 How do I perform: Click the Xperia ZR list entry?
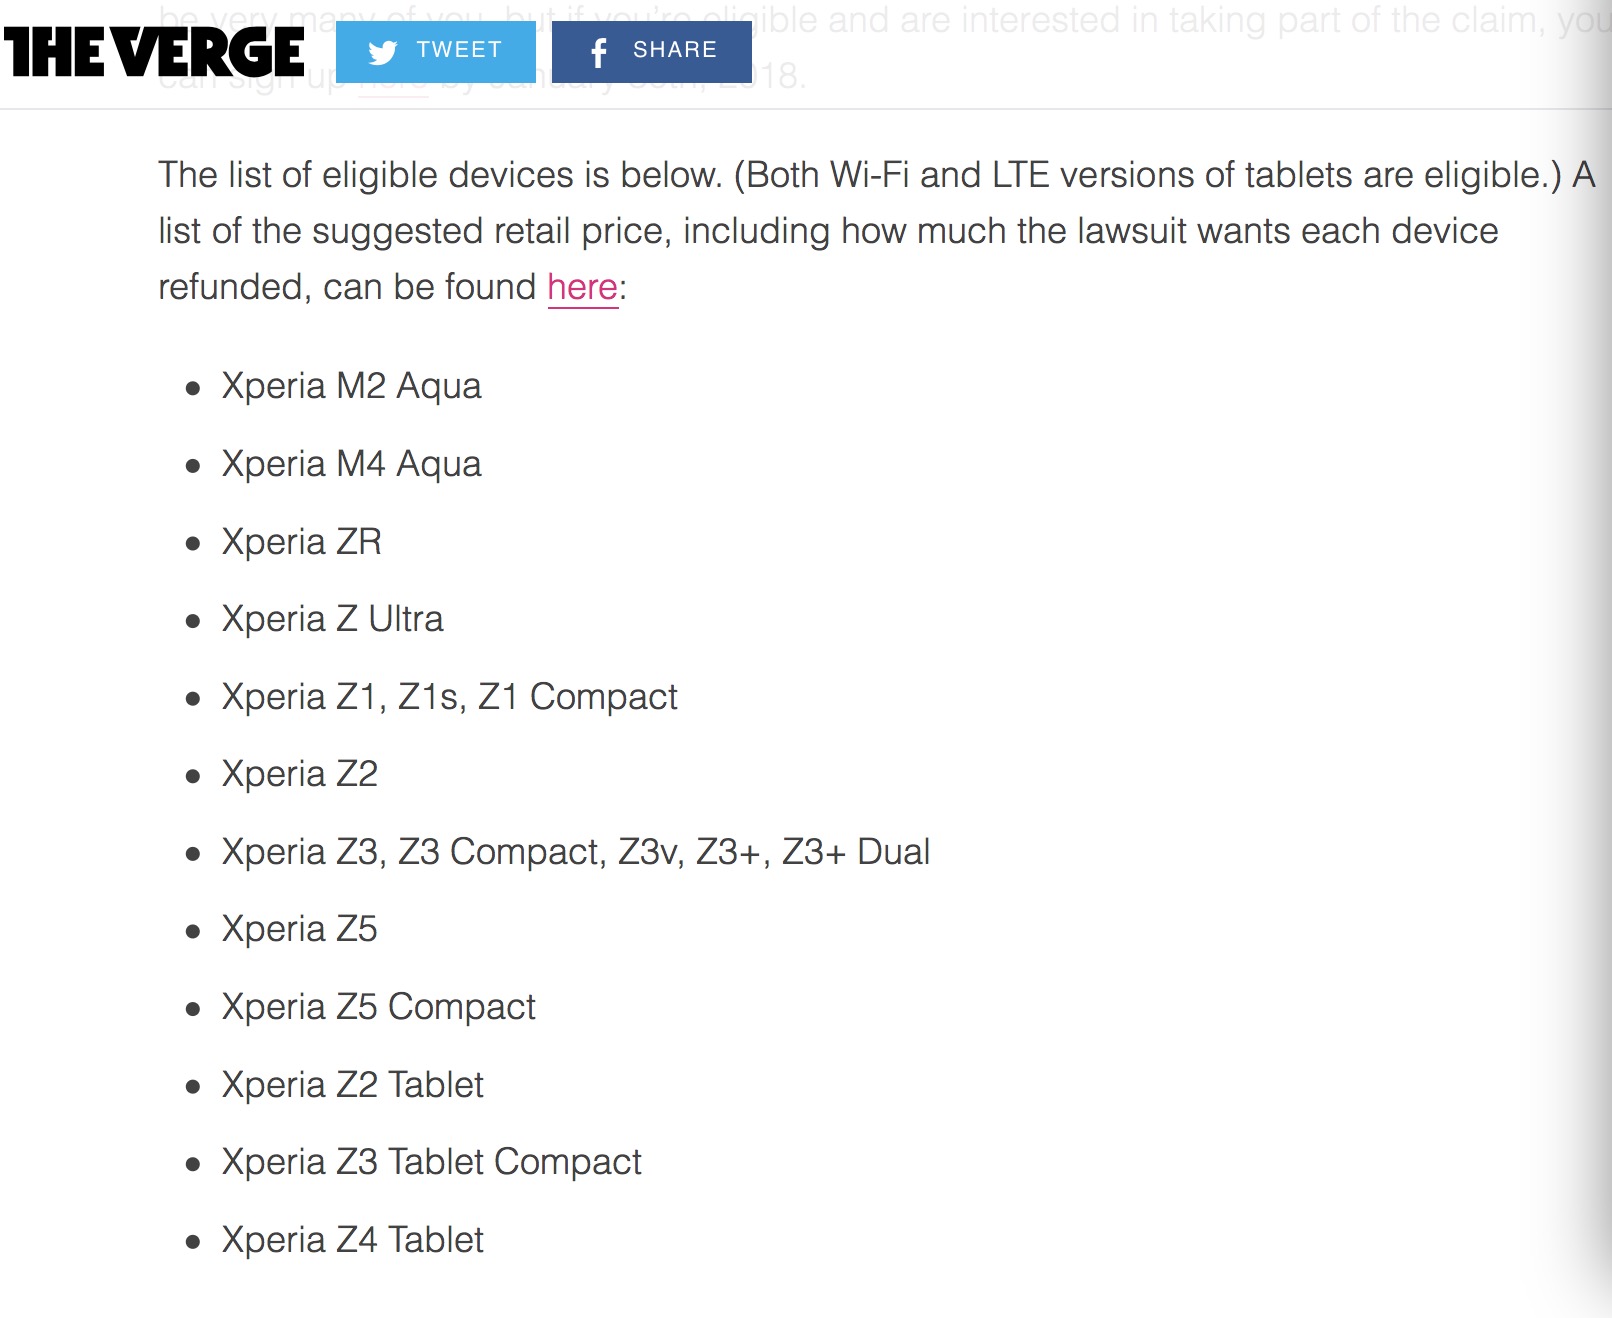[x=301, y=542]
